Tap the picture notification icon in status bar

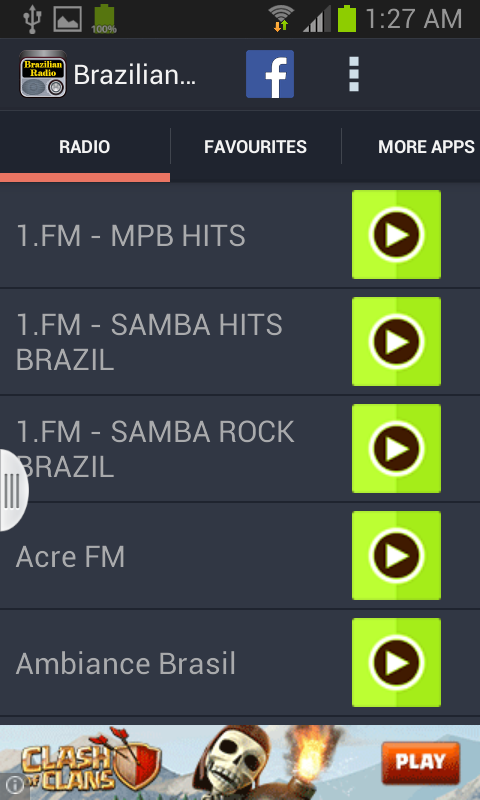(x=67, y=19)
